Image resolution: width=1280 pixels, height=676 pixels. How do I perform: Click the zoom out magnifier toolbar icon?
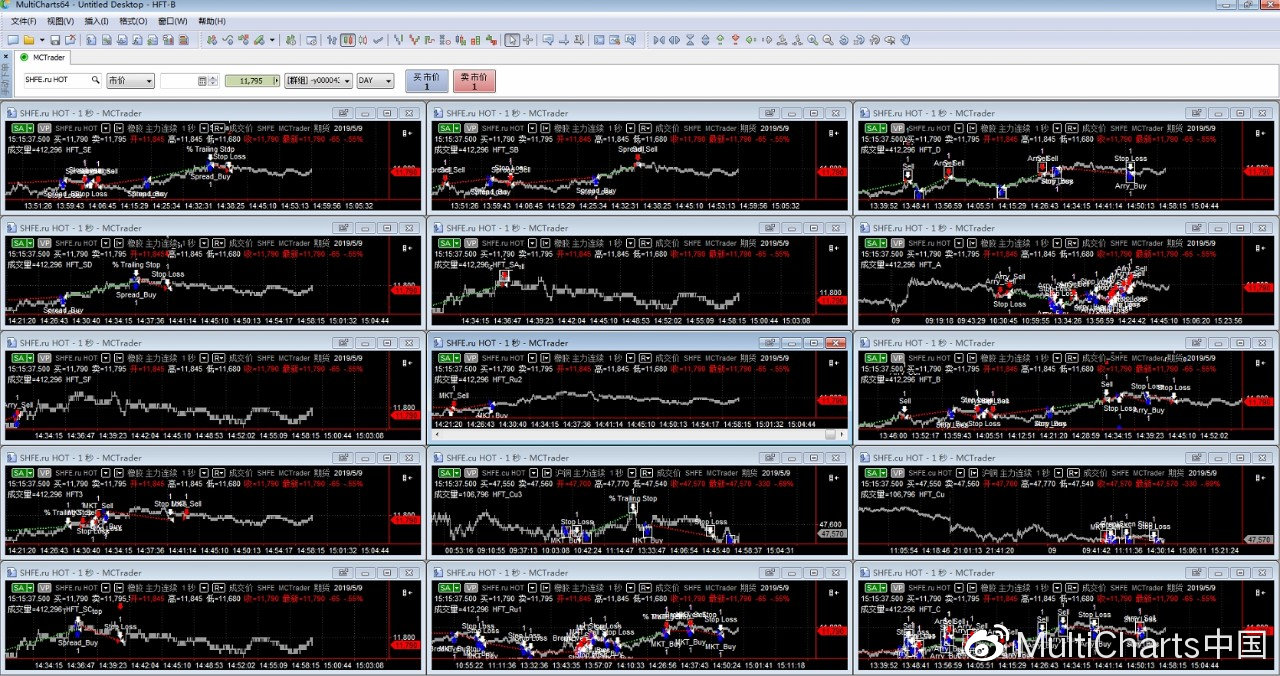(828, 40)
